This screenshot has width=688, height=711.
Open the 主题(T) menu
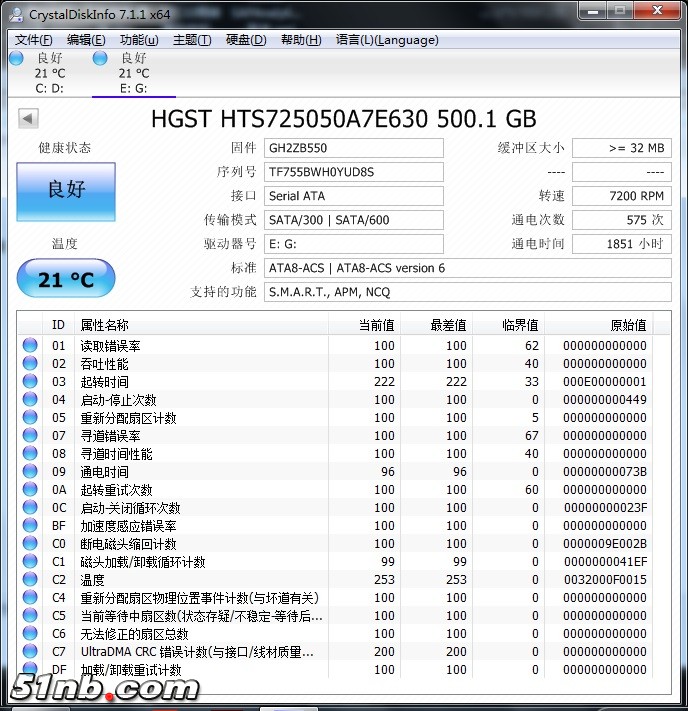(192, 40)
